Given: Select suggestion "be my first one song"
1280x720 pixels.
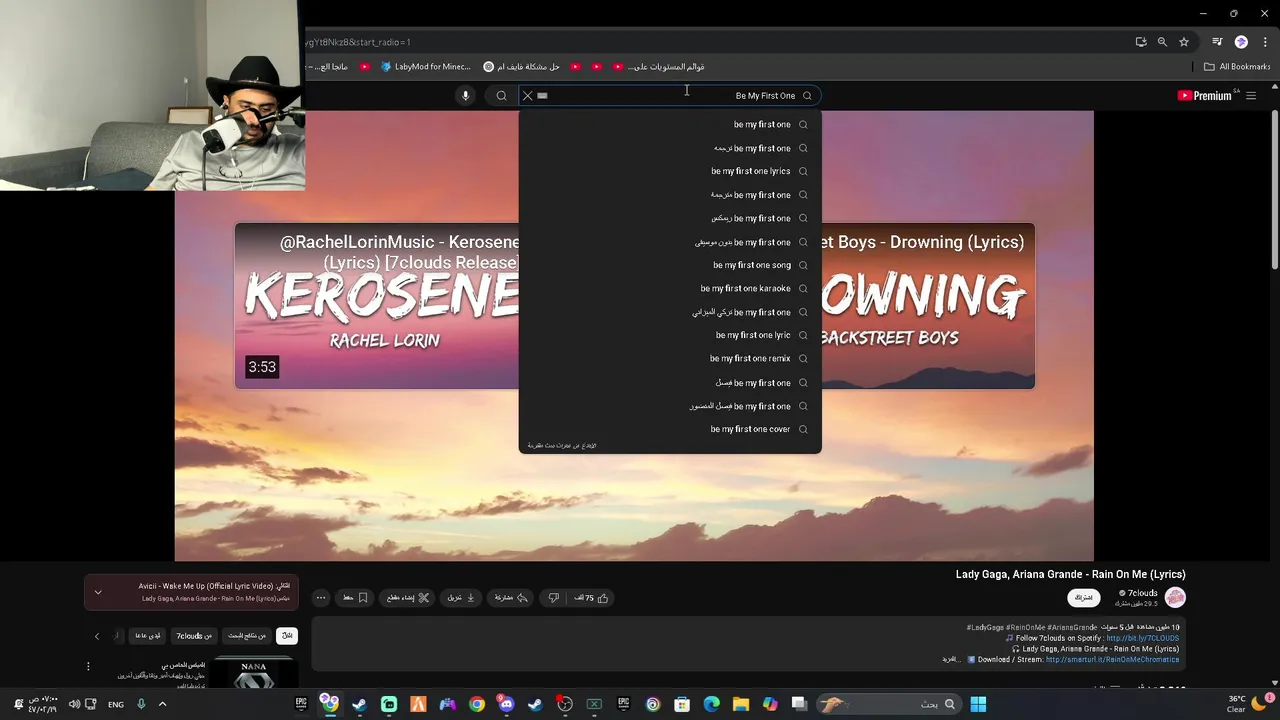Looking at the screenshot, I should pos(670,265).
